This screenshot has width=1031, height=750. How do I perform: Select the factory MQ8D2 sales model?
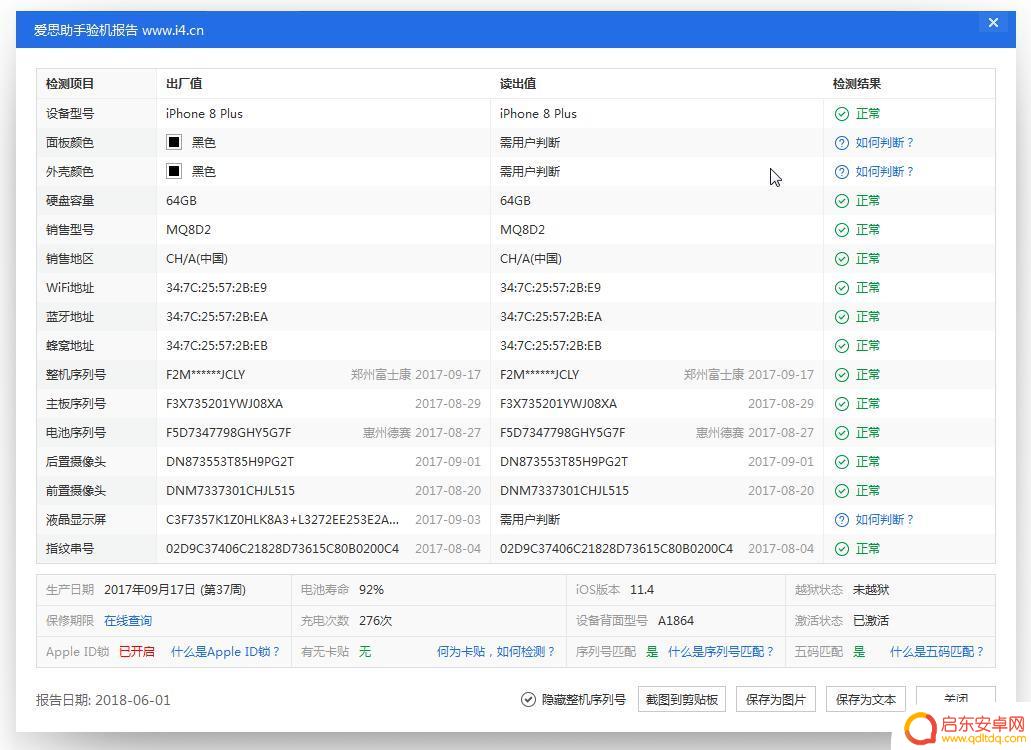click(188, 229)
